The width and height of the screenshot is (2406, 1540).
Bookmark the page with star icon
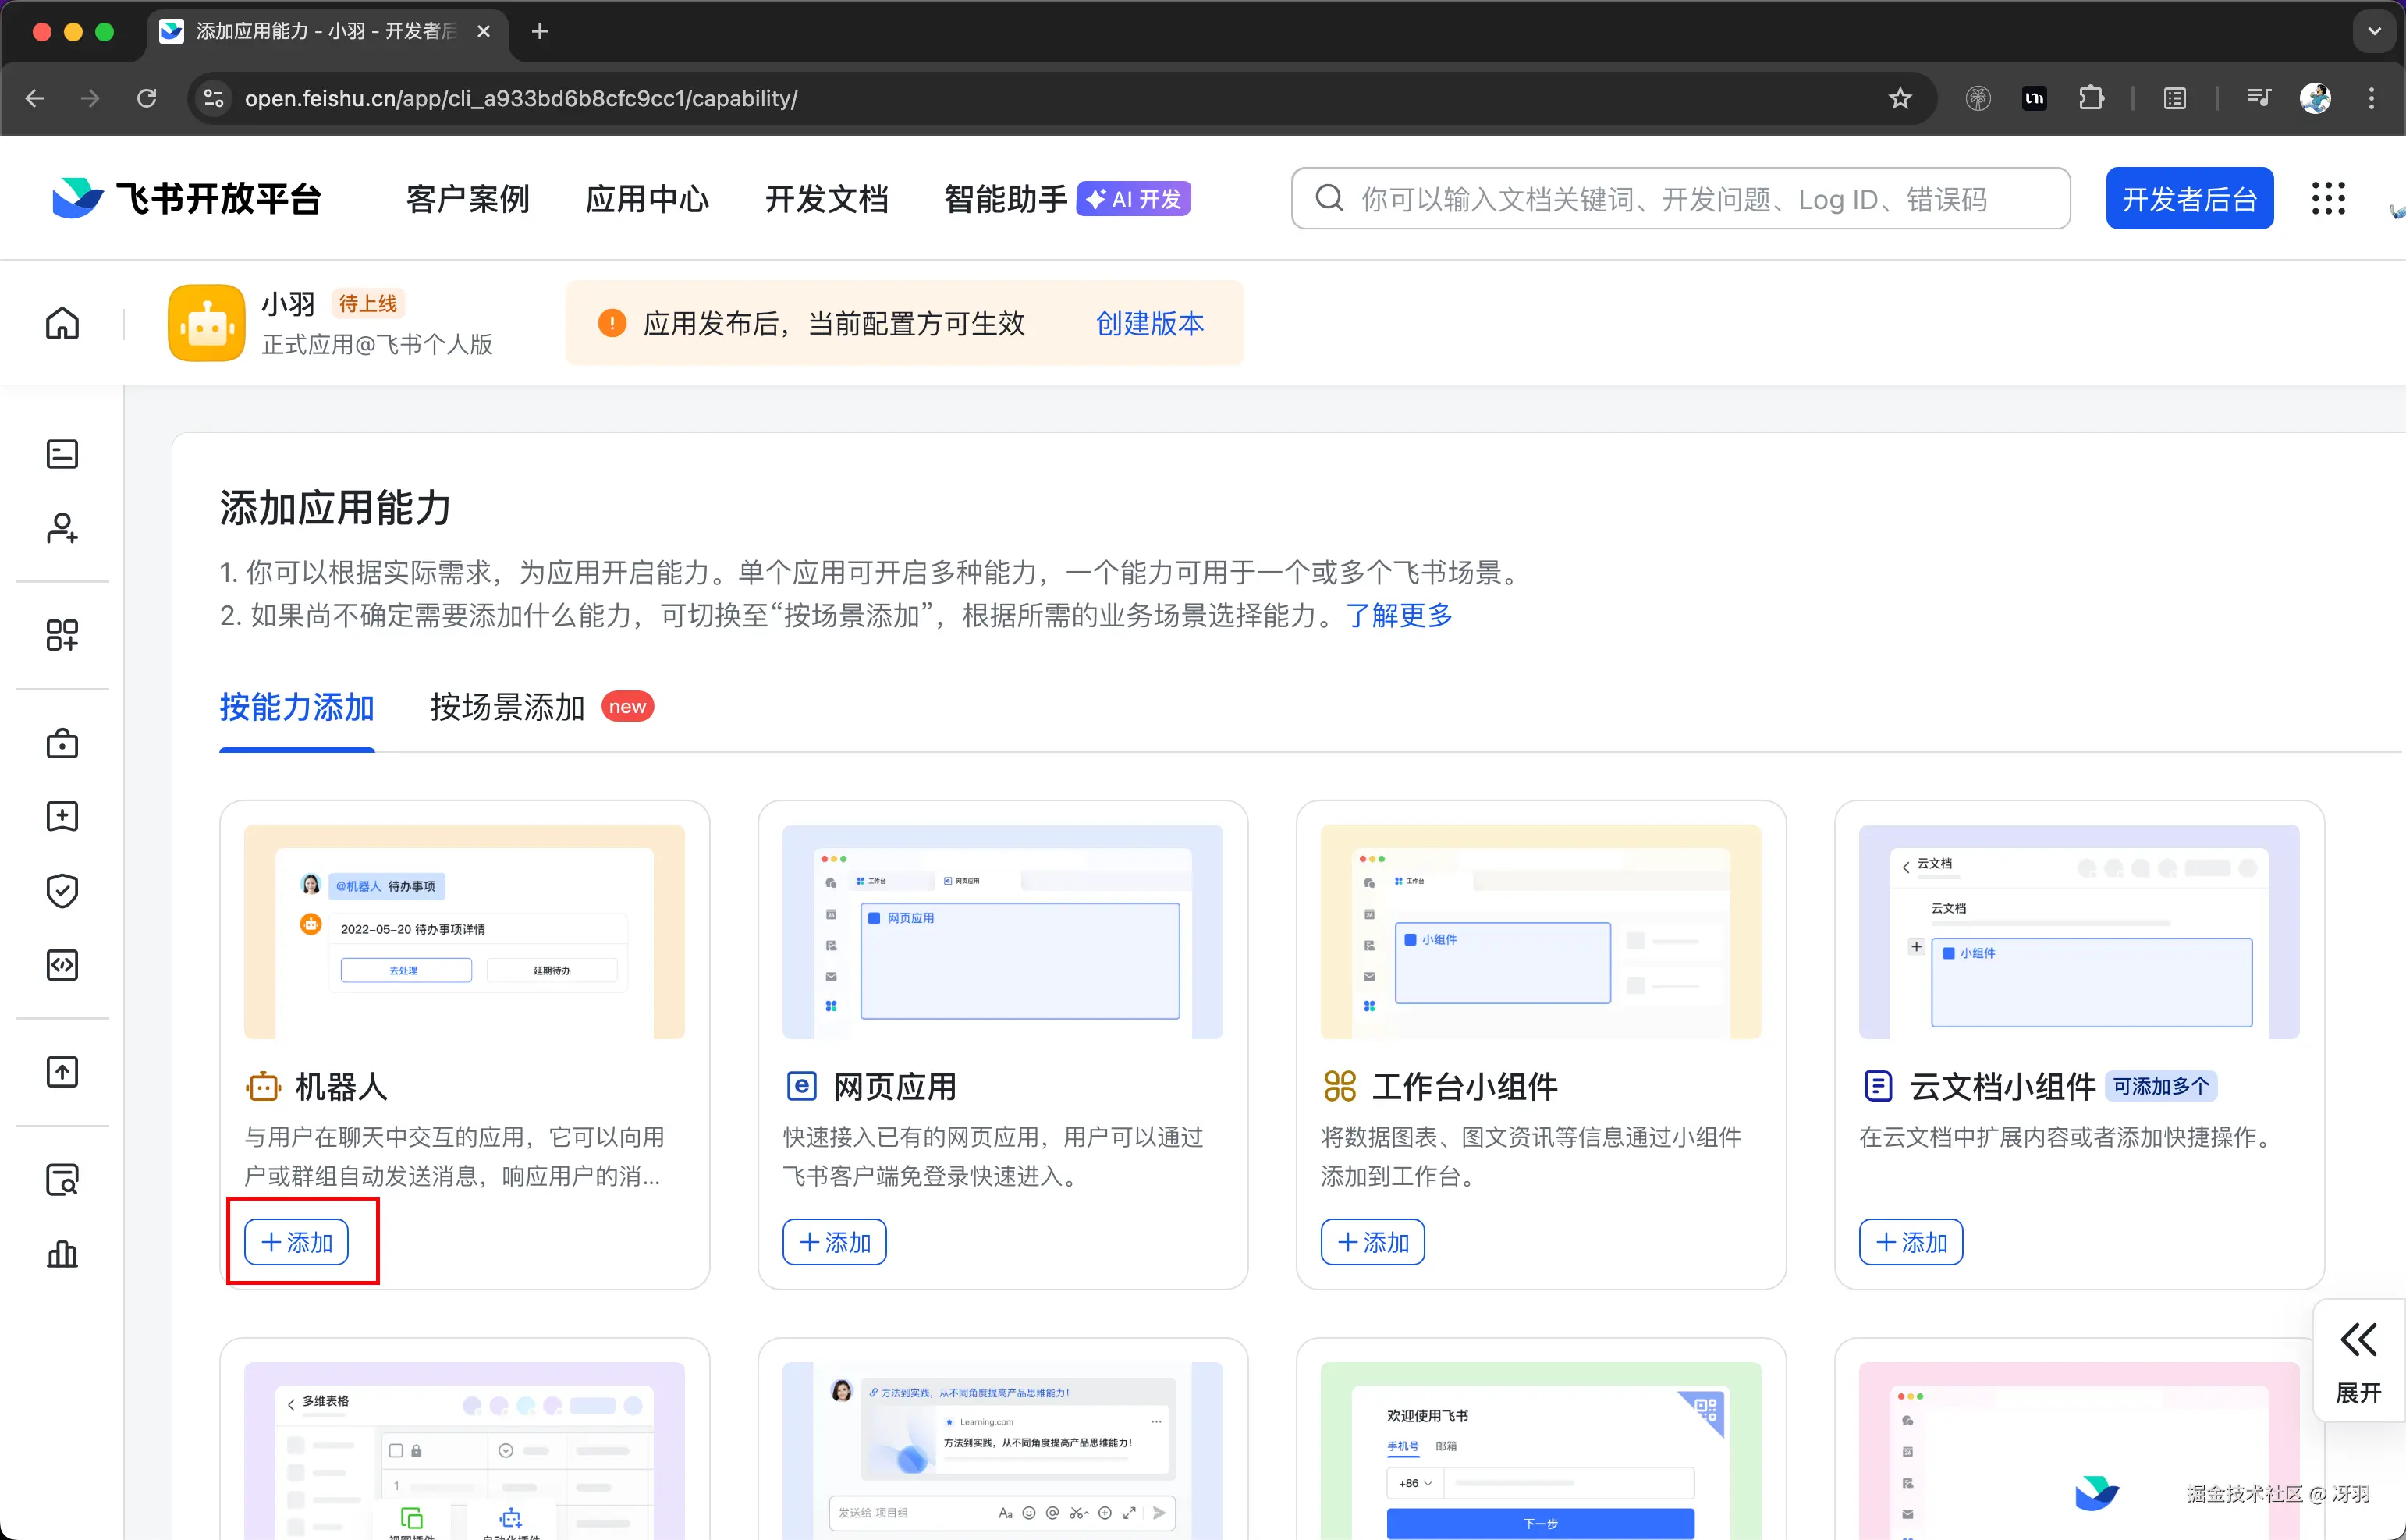pos(1899,98)
